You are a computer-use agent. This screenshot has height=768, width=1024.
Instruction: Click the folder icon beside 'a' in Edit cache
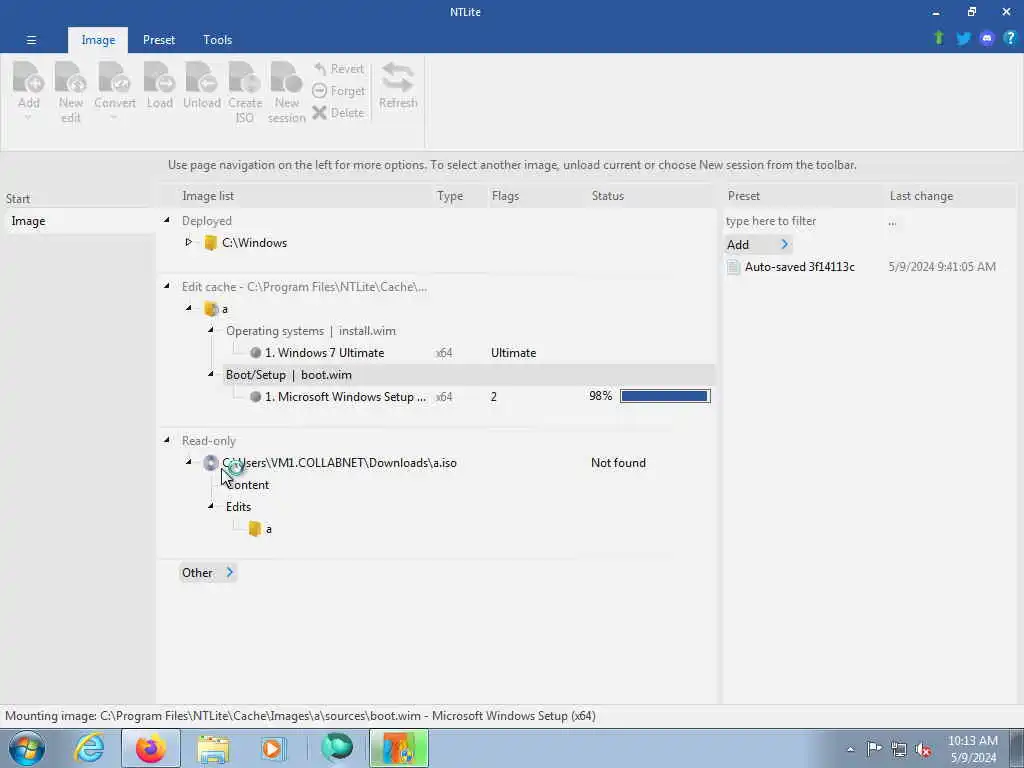[x=210, y=309]
